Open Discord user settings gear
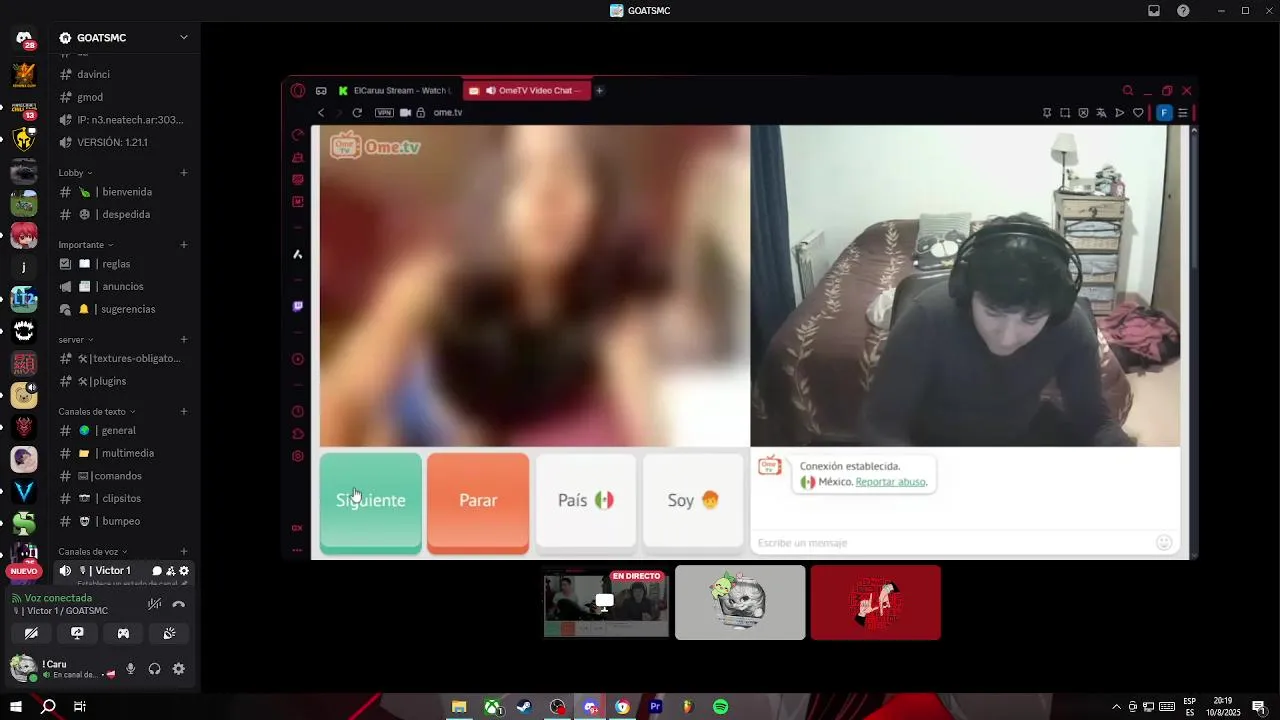1280x720 pixels. tap(179, 669)
